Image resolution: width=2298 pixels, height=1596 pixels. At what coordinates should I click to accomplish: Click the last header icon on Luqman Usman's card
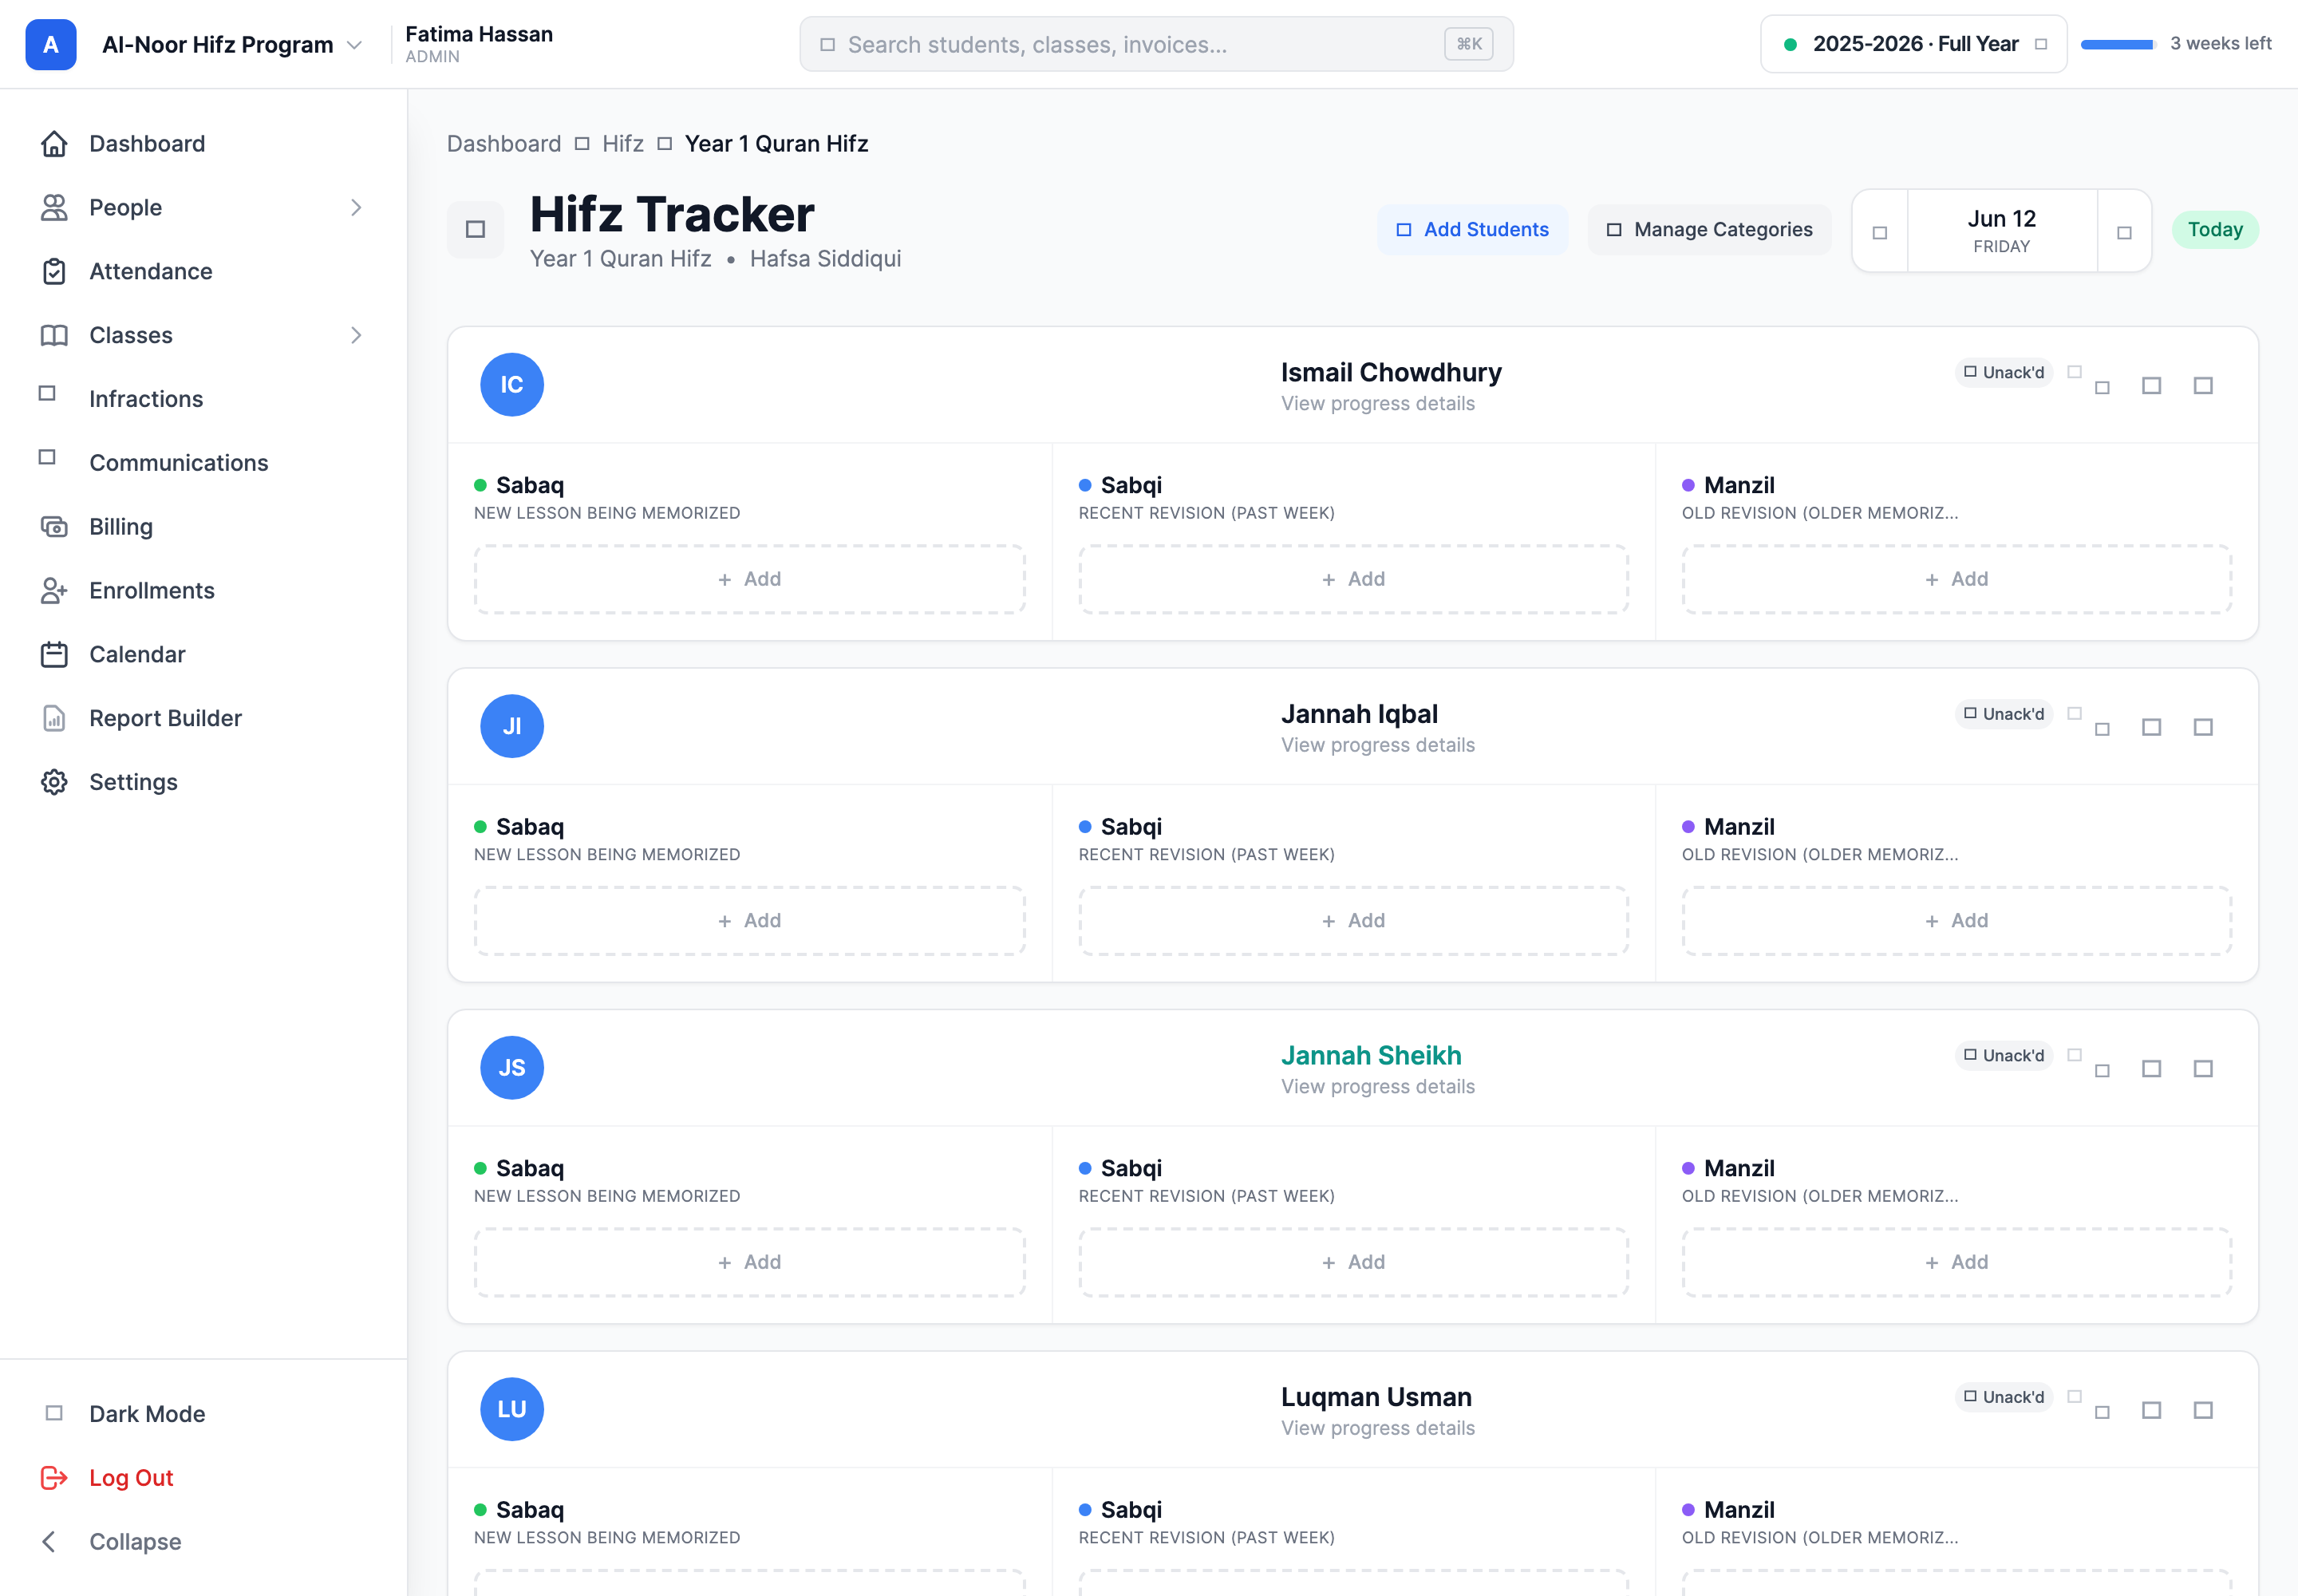[x=2203, y=1410]
